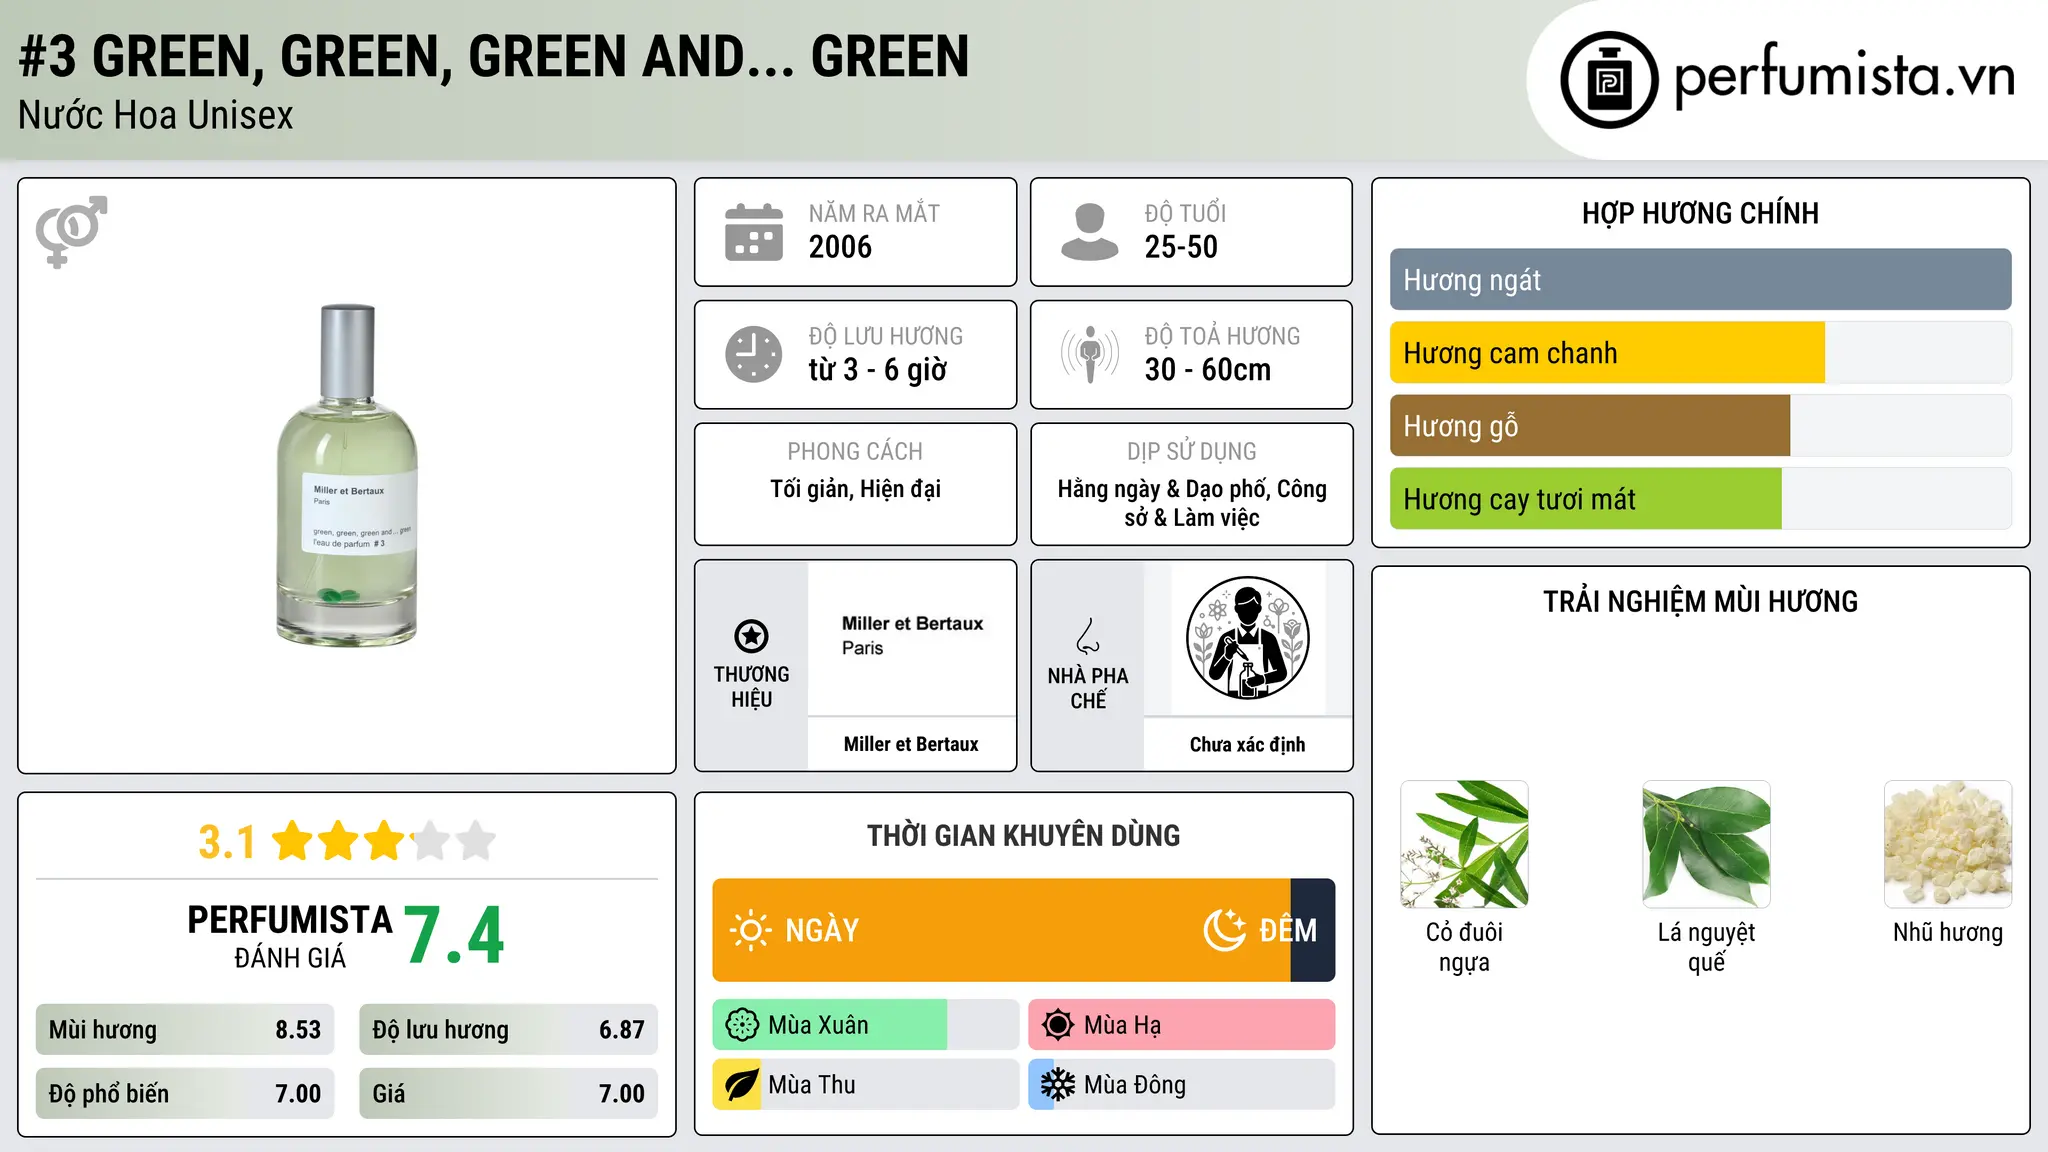Screen dimensions: 2048x1152
Task: Click the Mùa Xuân season bar
Action: coord(866,1025)
